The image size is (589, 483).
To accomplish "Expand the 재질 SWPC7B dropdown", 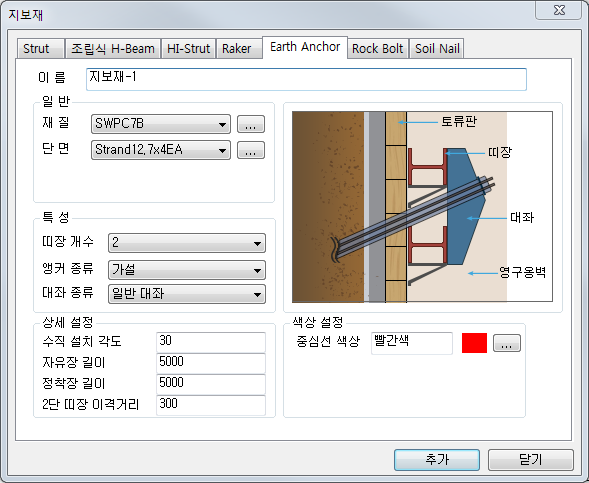I will 161,124.
